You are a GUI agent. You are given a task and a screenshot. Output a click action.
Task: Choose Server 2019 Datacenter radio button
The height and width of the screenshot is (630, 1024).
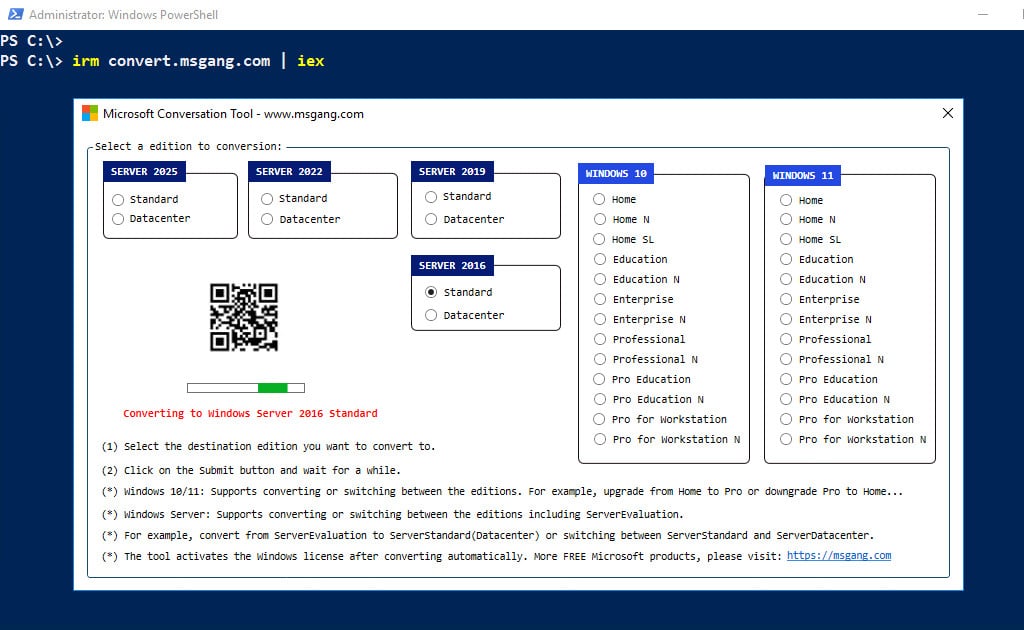(x=431, y=219)
